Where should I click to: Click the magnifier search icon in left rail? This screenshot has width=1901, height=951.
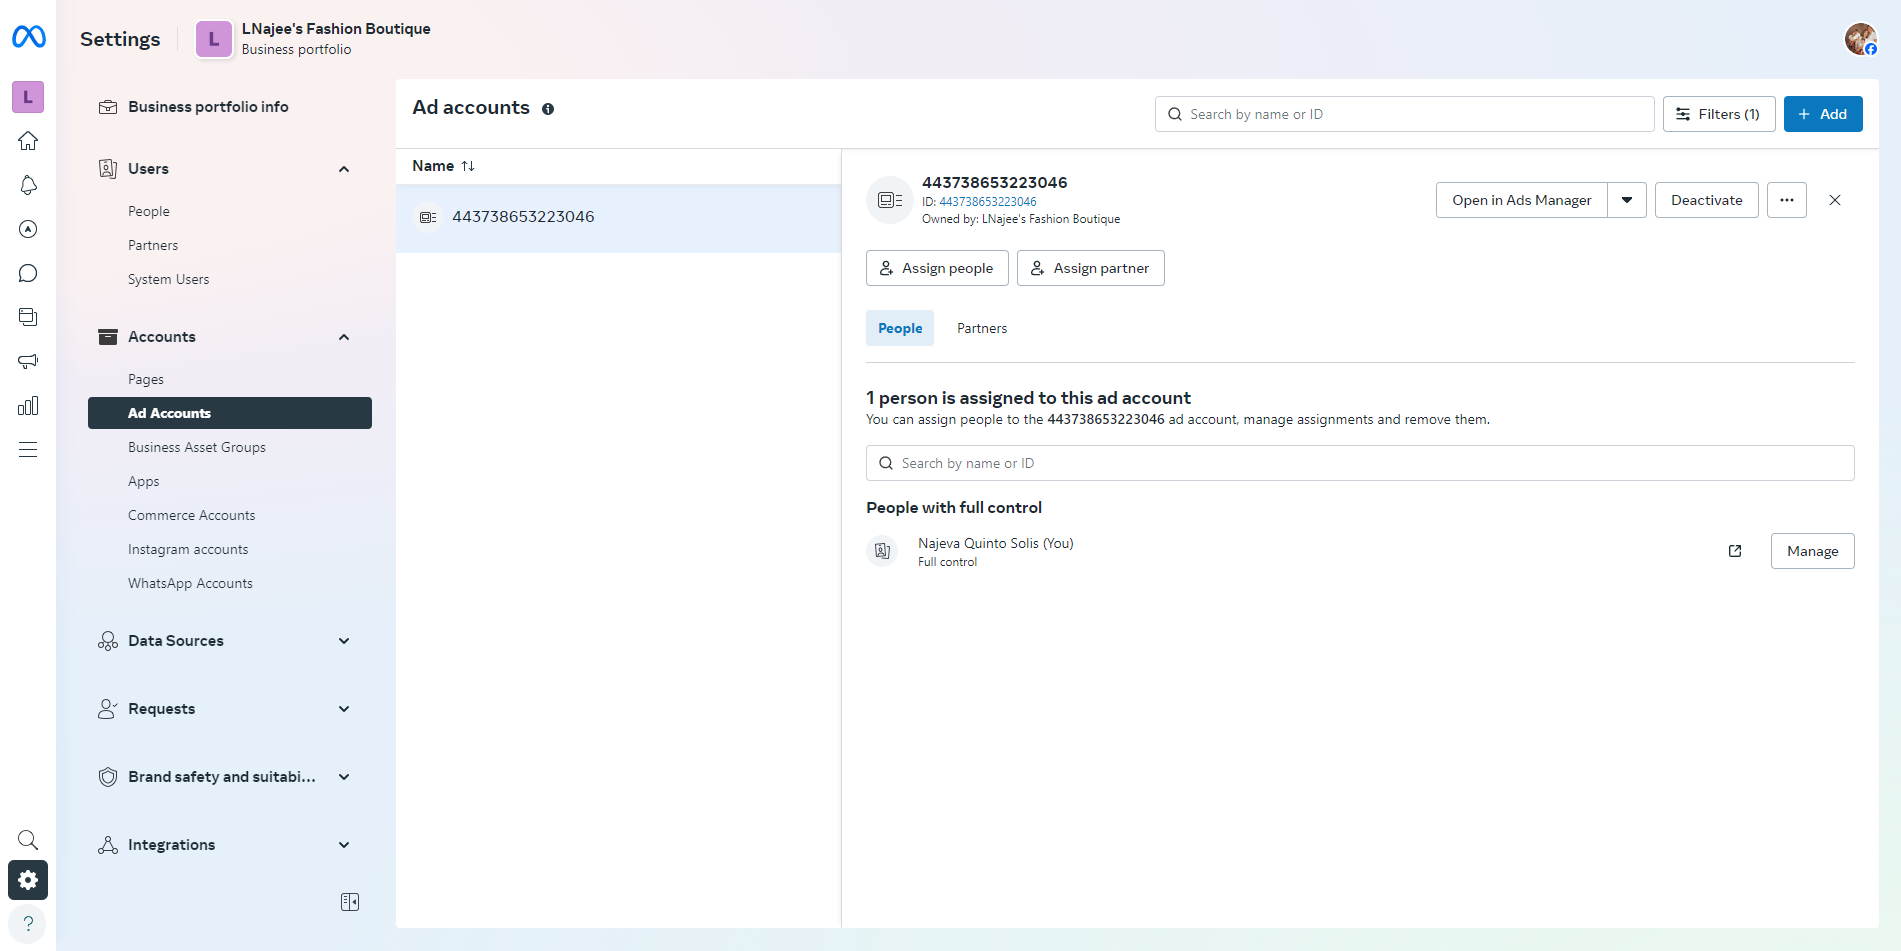(28, 840)
